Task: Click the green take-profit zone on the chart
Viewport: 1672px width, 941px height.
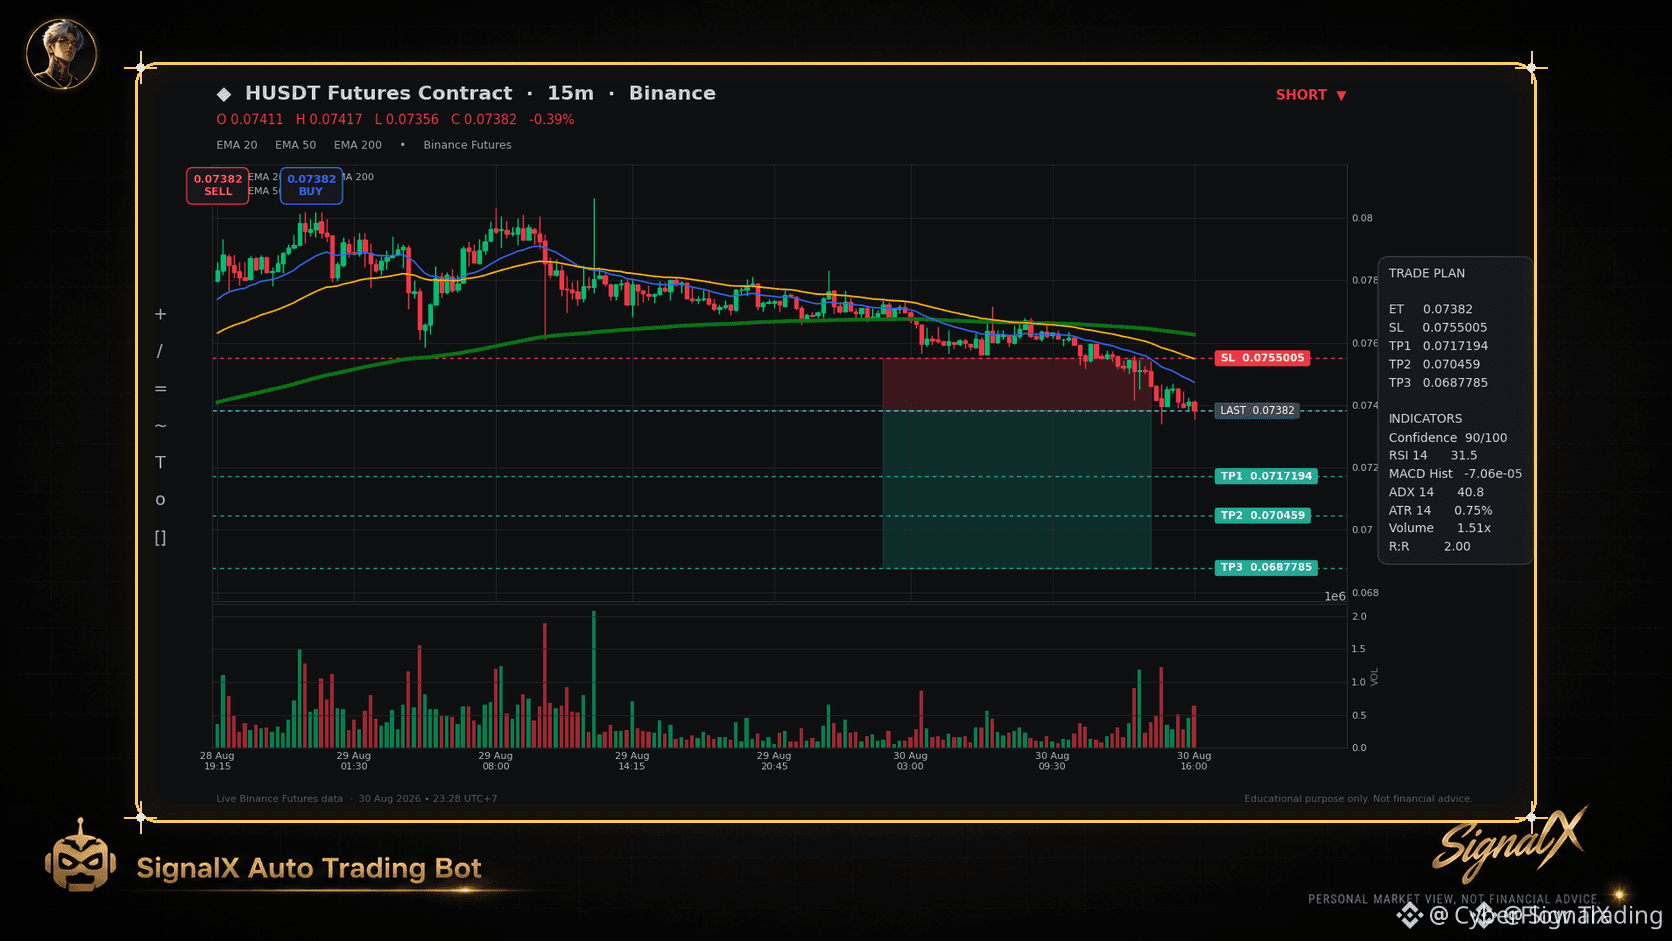Action: click(1017, 489)
